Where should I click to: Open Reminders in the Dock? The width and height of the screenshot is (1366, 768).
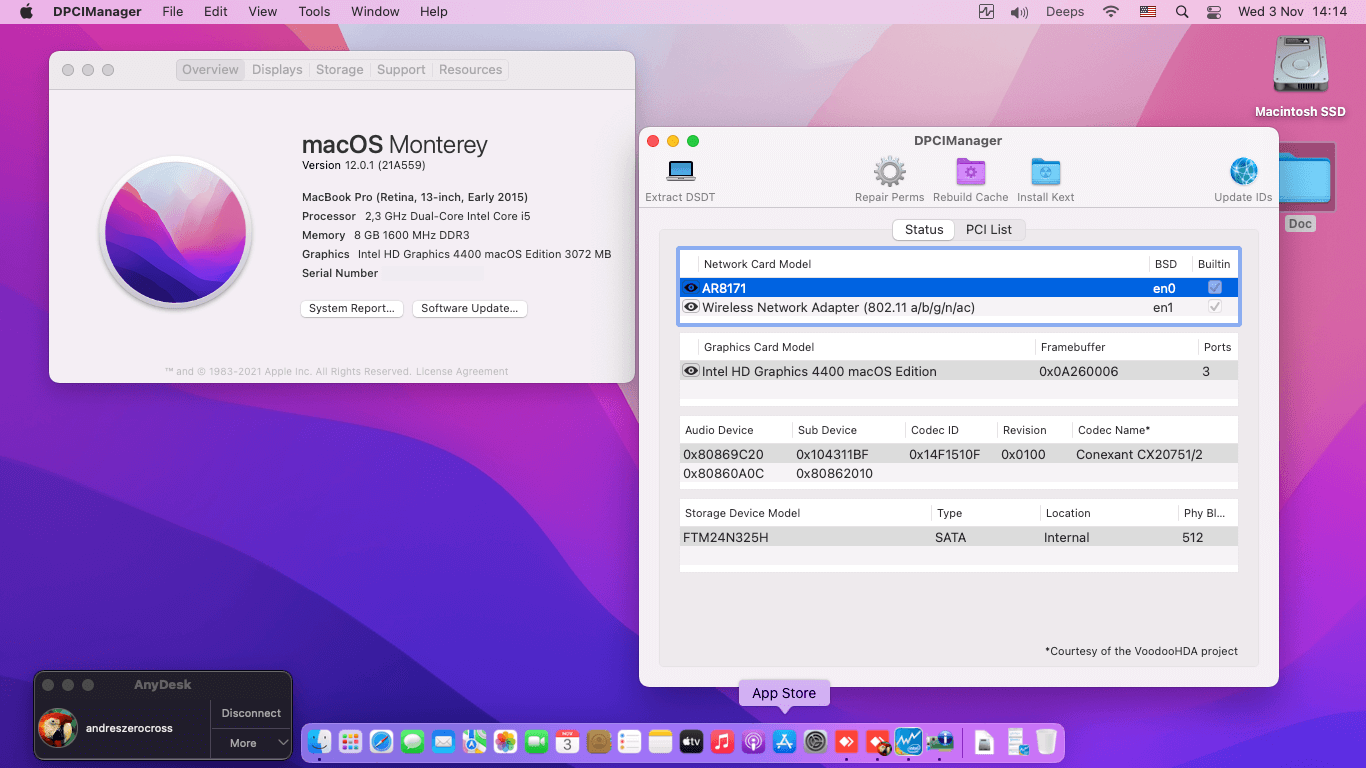(x=629, y=741)
